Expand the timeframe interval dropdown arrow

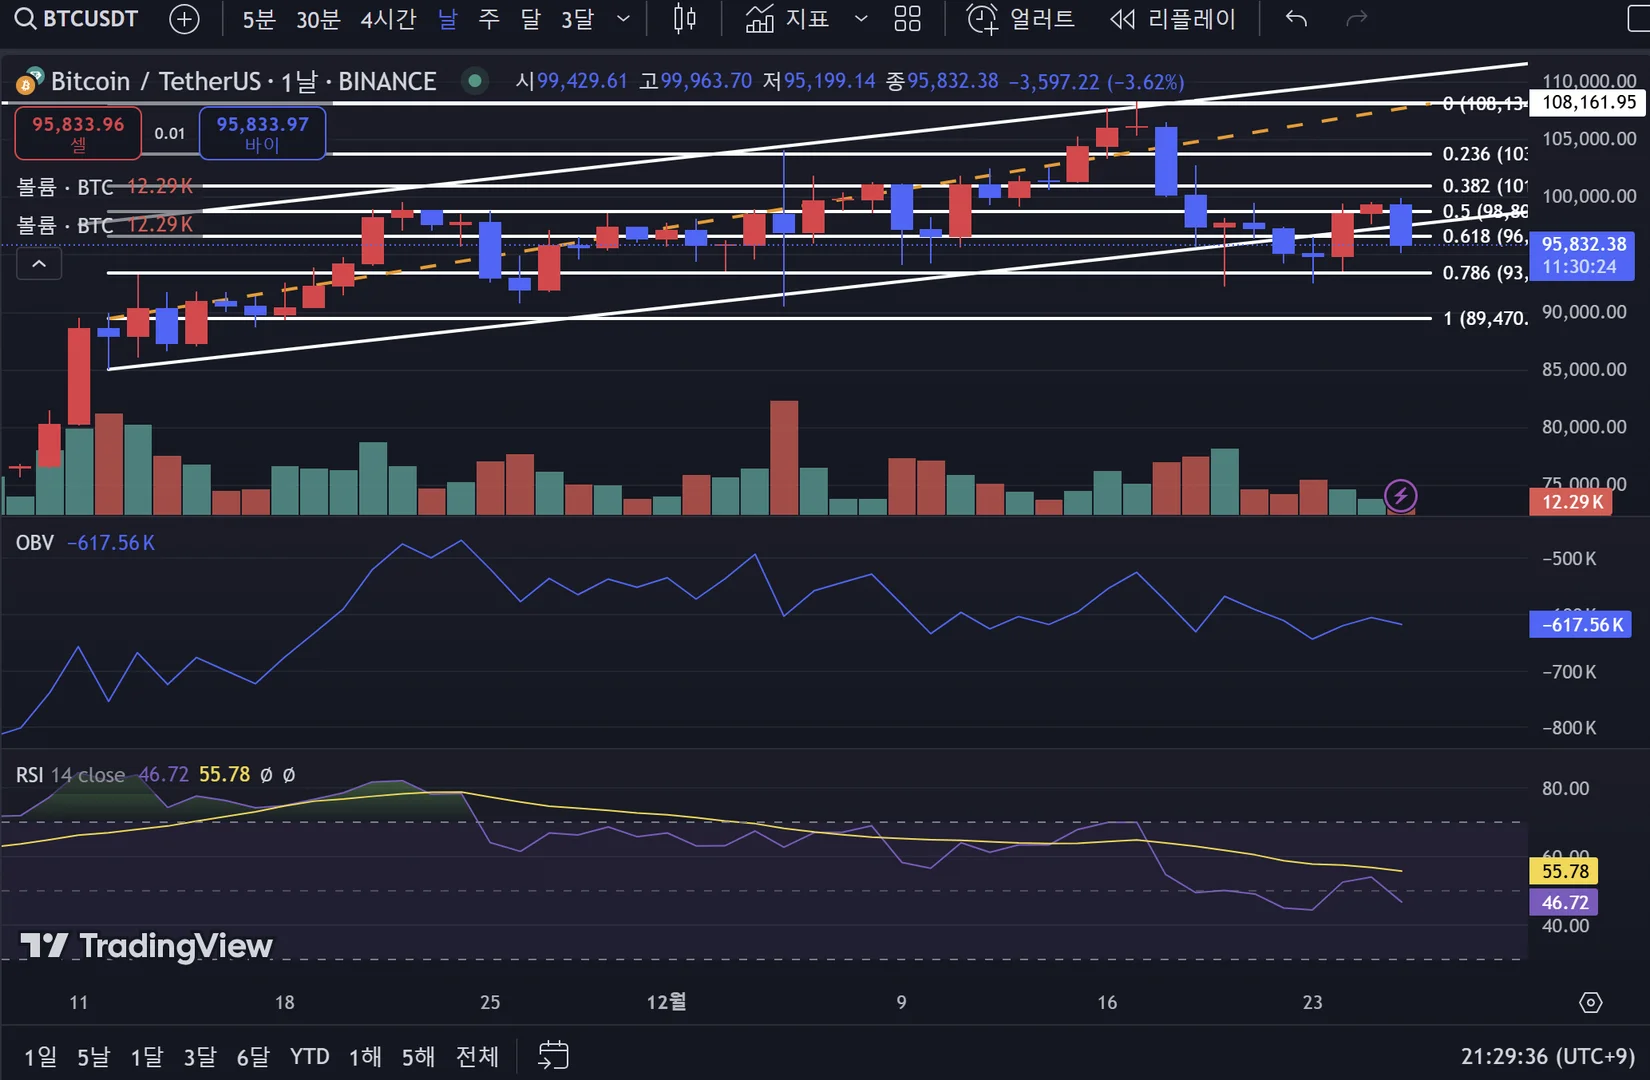tap(623, 19)
